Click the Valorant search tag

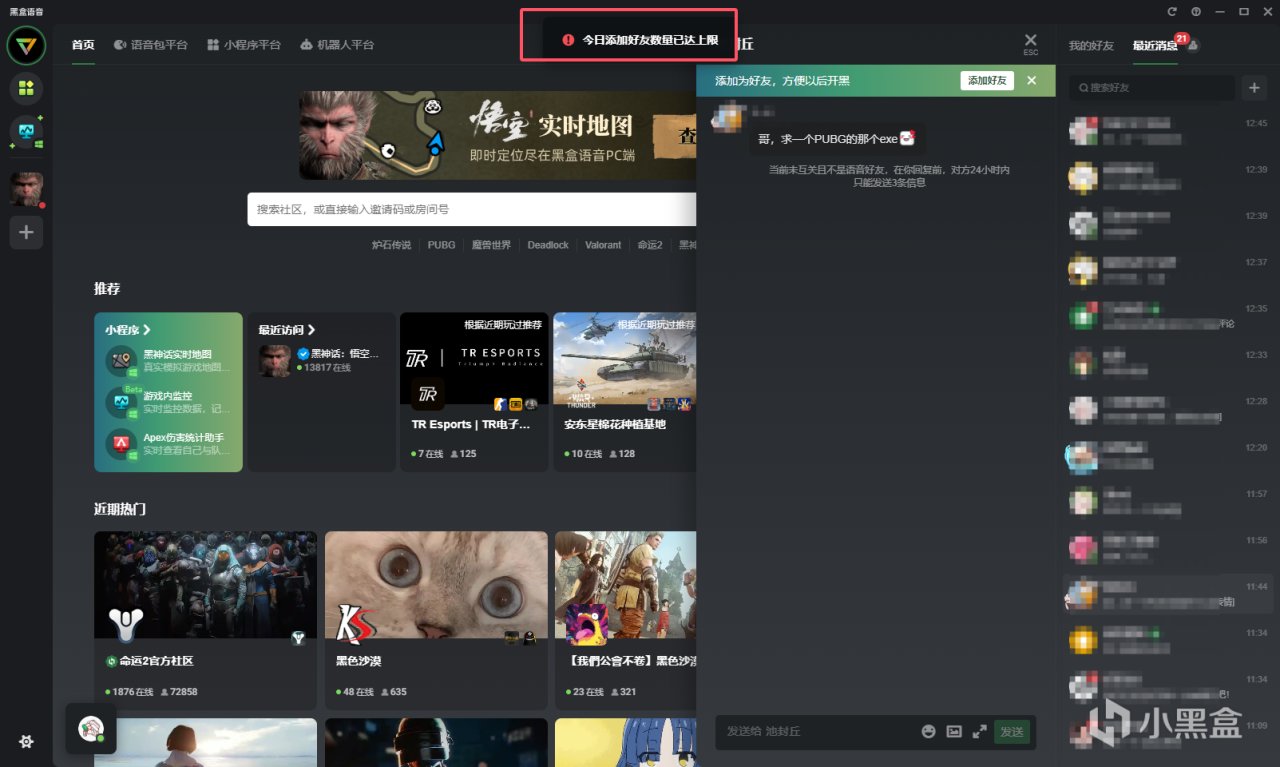pyautogui.click(x=603, y=245)
